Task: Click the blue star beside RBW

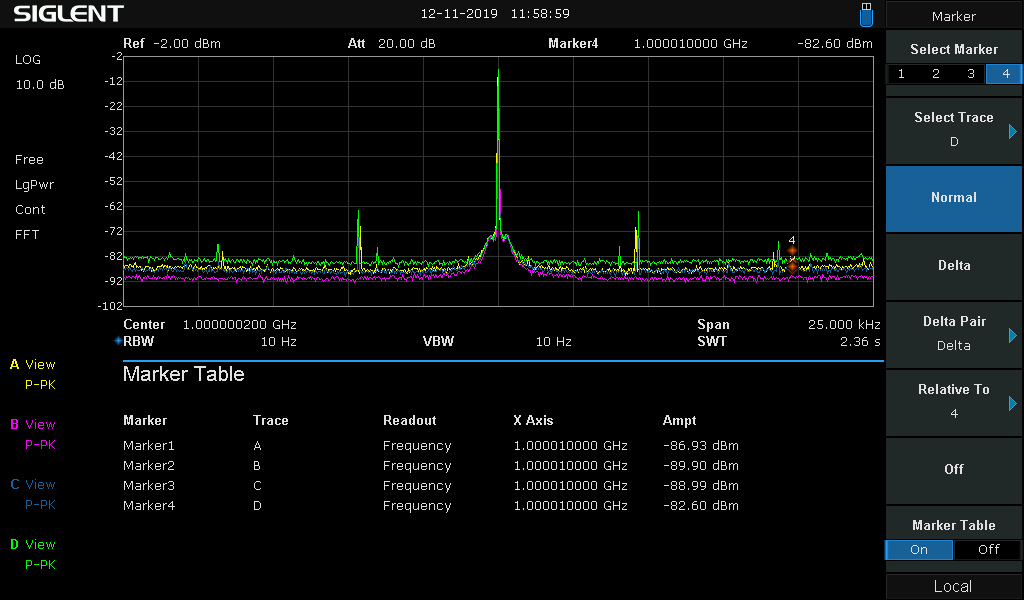Action: 118,341
